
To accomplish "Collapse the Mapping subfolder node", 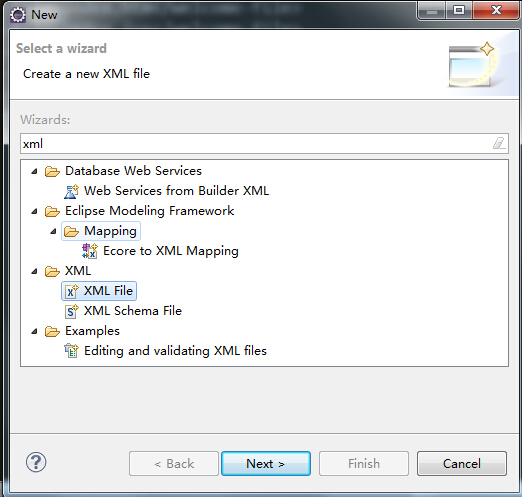I will [x=53, y=231].
